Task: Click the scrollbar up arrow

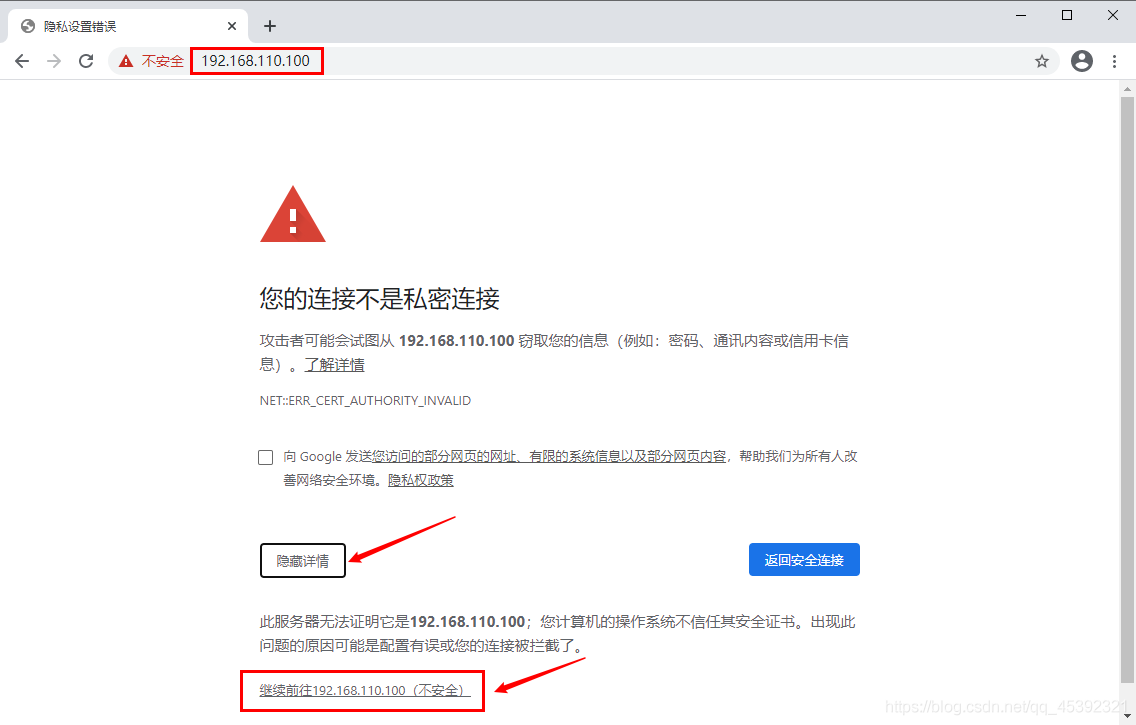Action: click(x=1127, y=88)
